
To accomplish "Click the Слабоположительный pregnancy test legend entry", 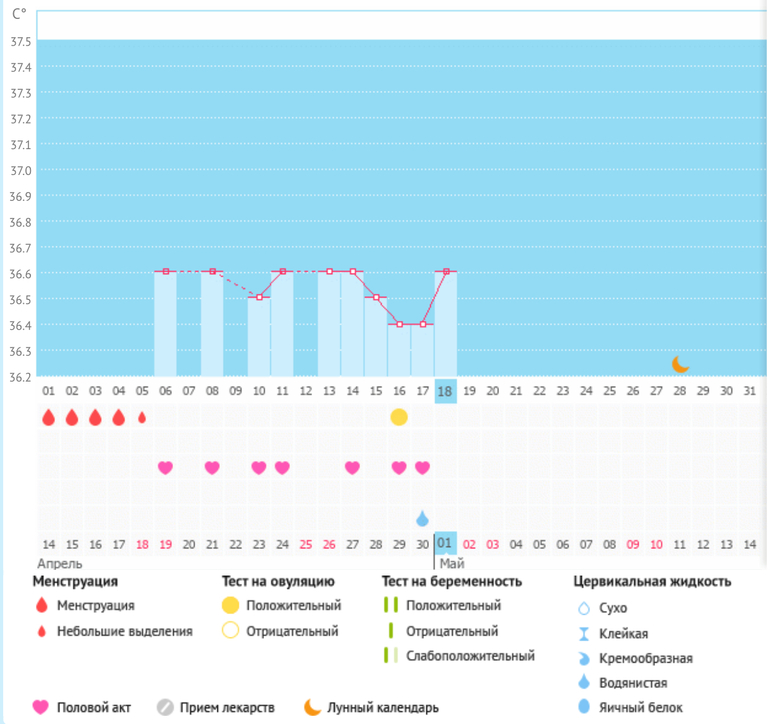I will point(470,656).
